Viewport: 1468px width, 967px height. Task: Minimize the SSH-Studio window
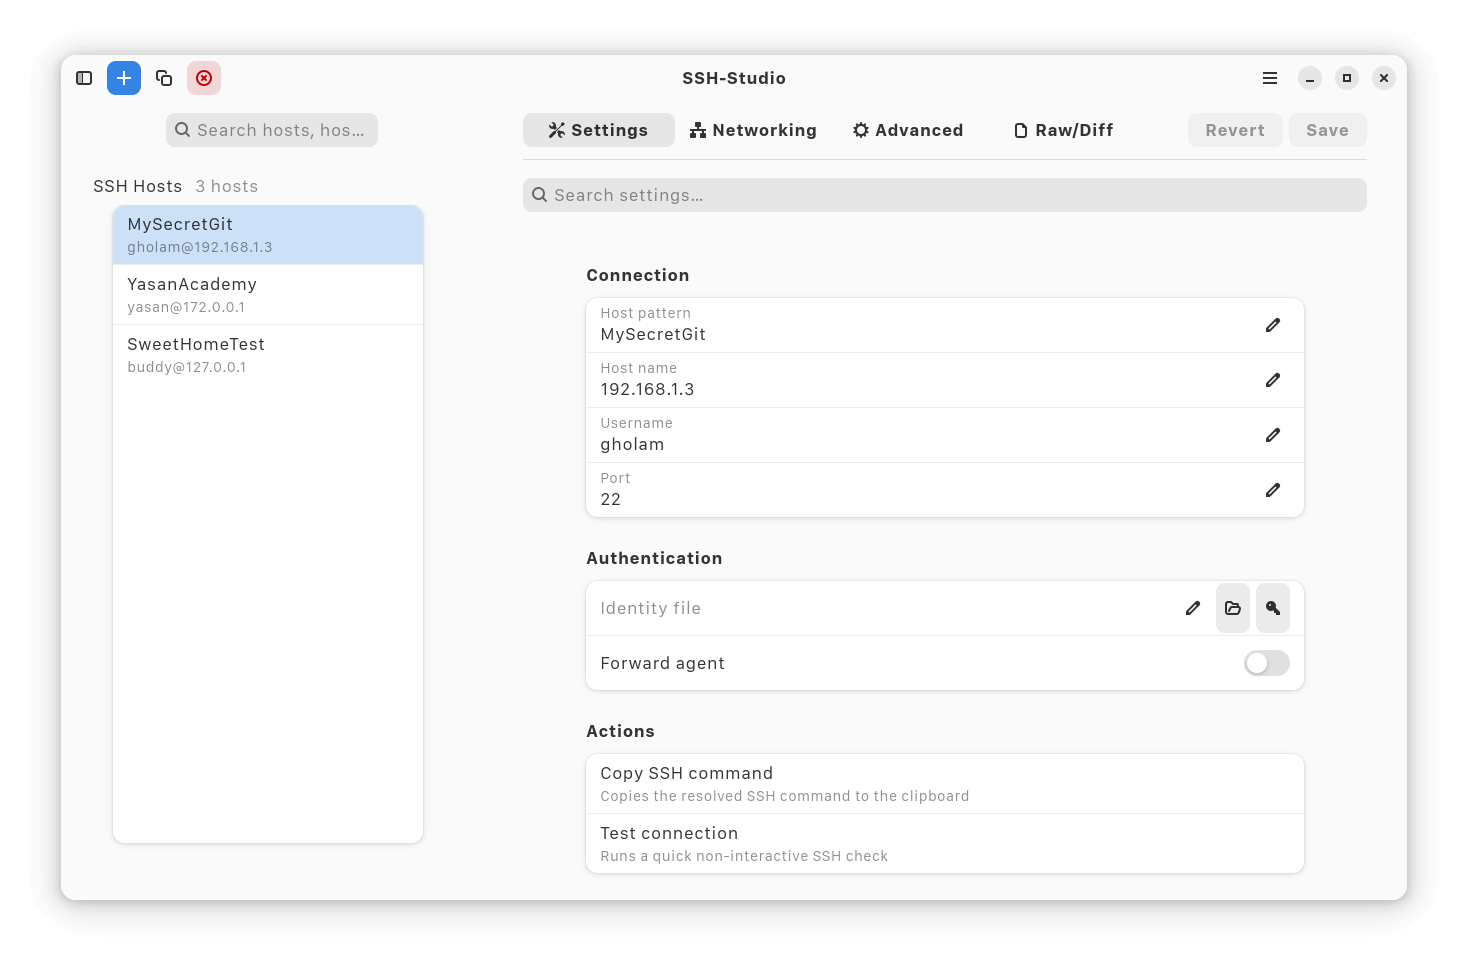(x=1310, y=78)
